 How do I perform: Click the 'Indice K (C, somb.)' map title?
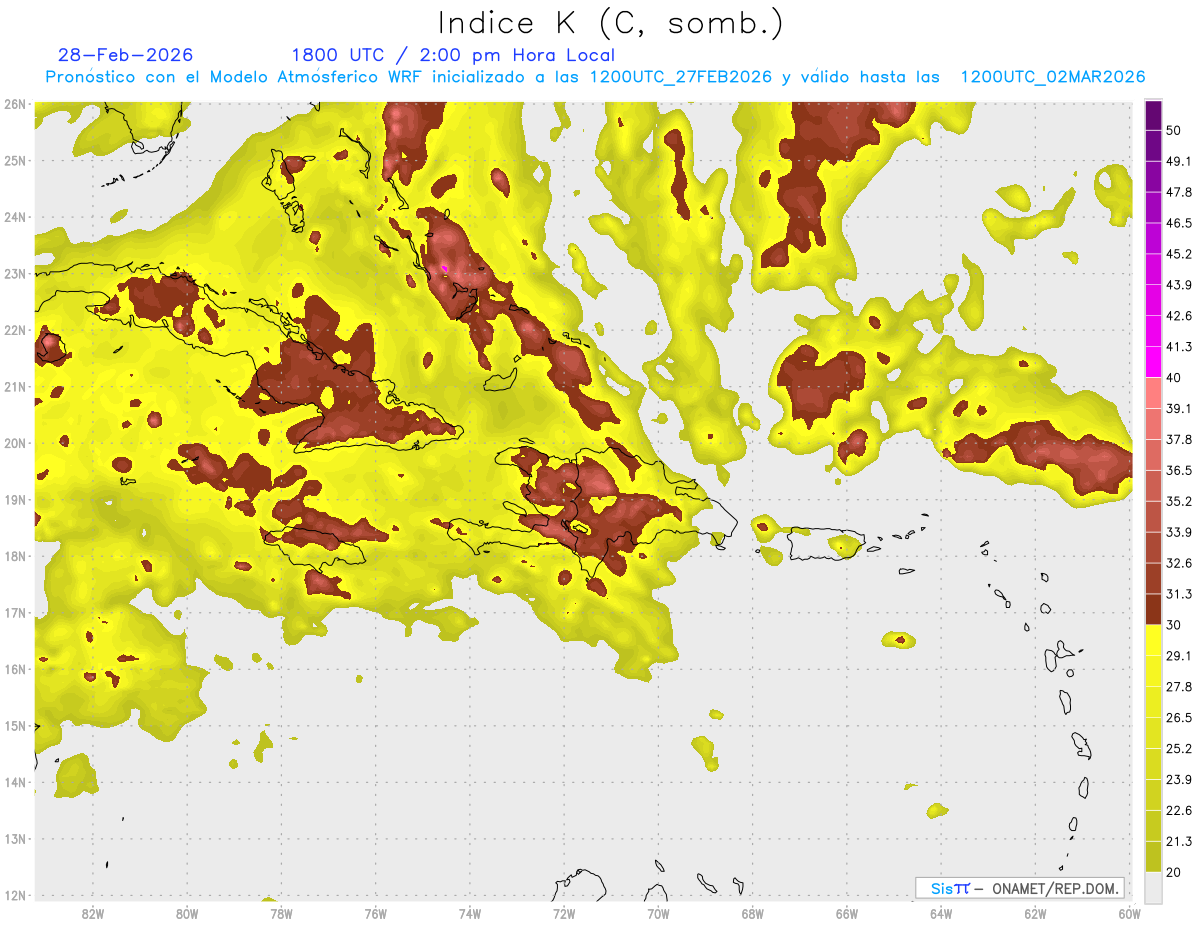point(610,23)
